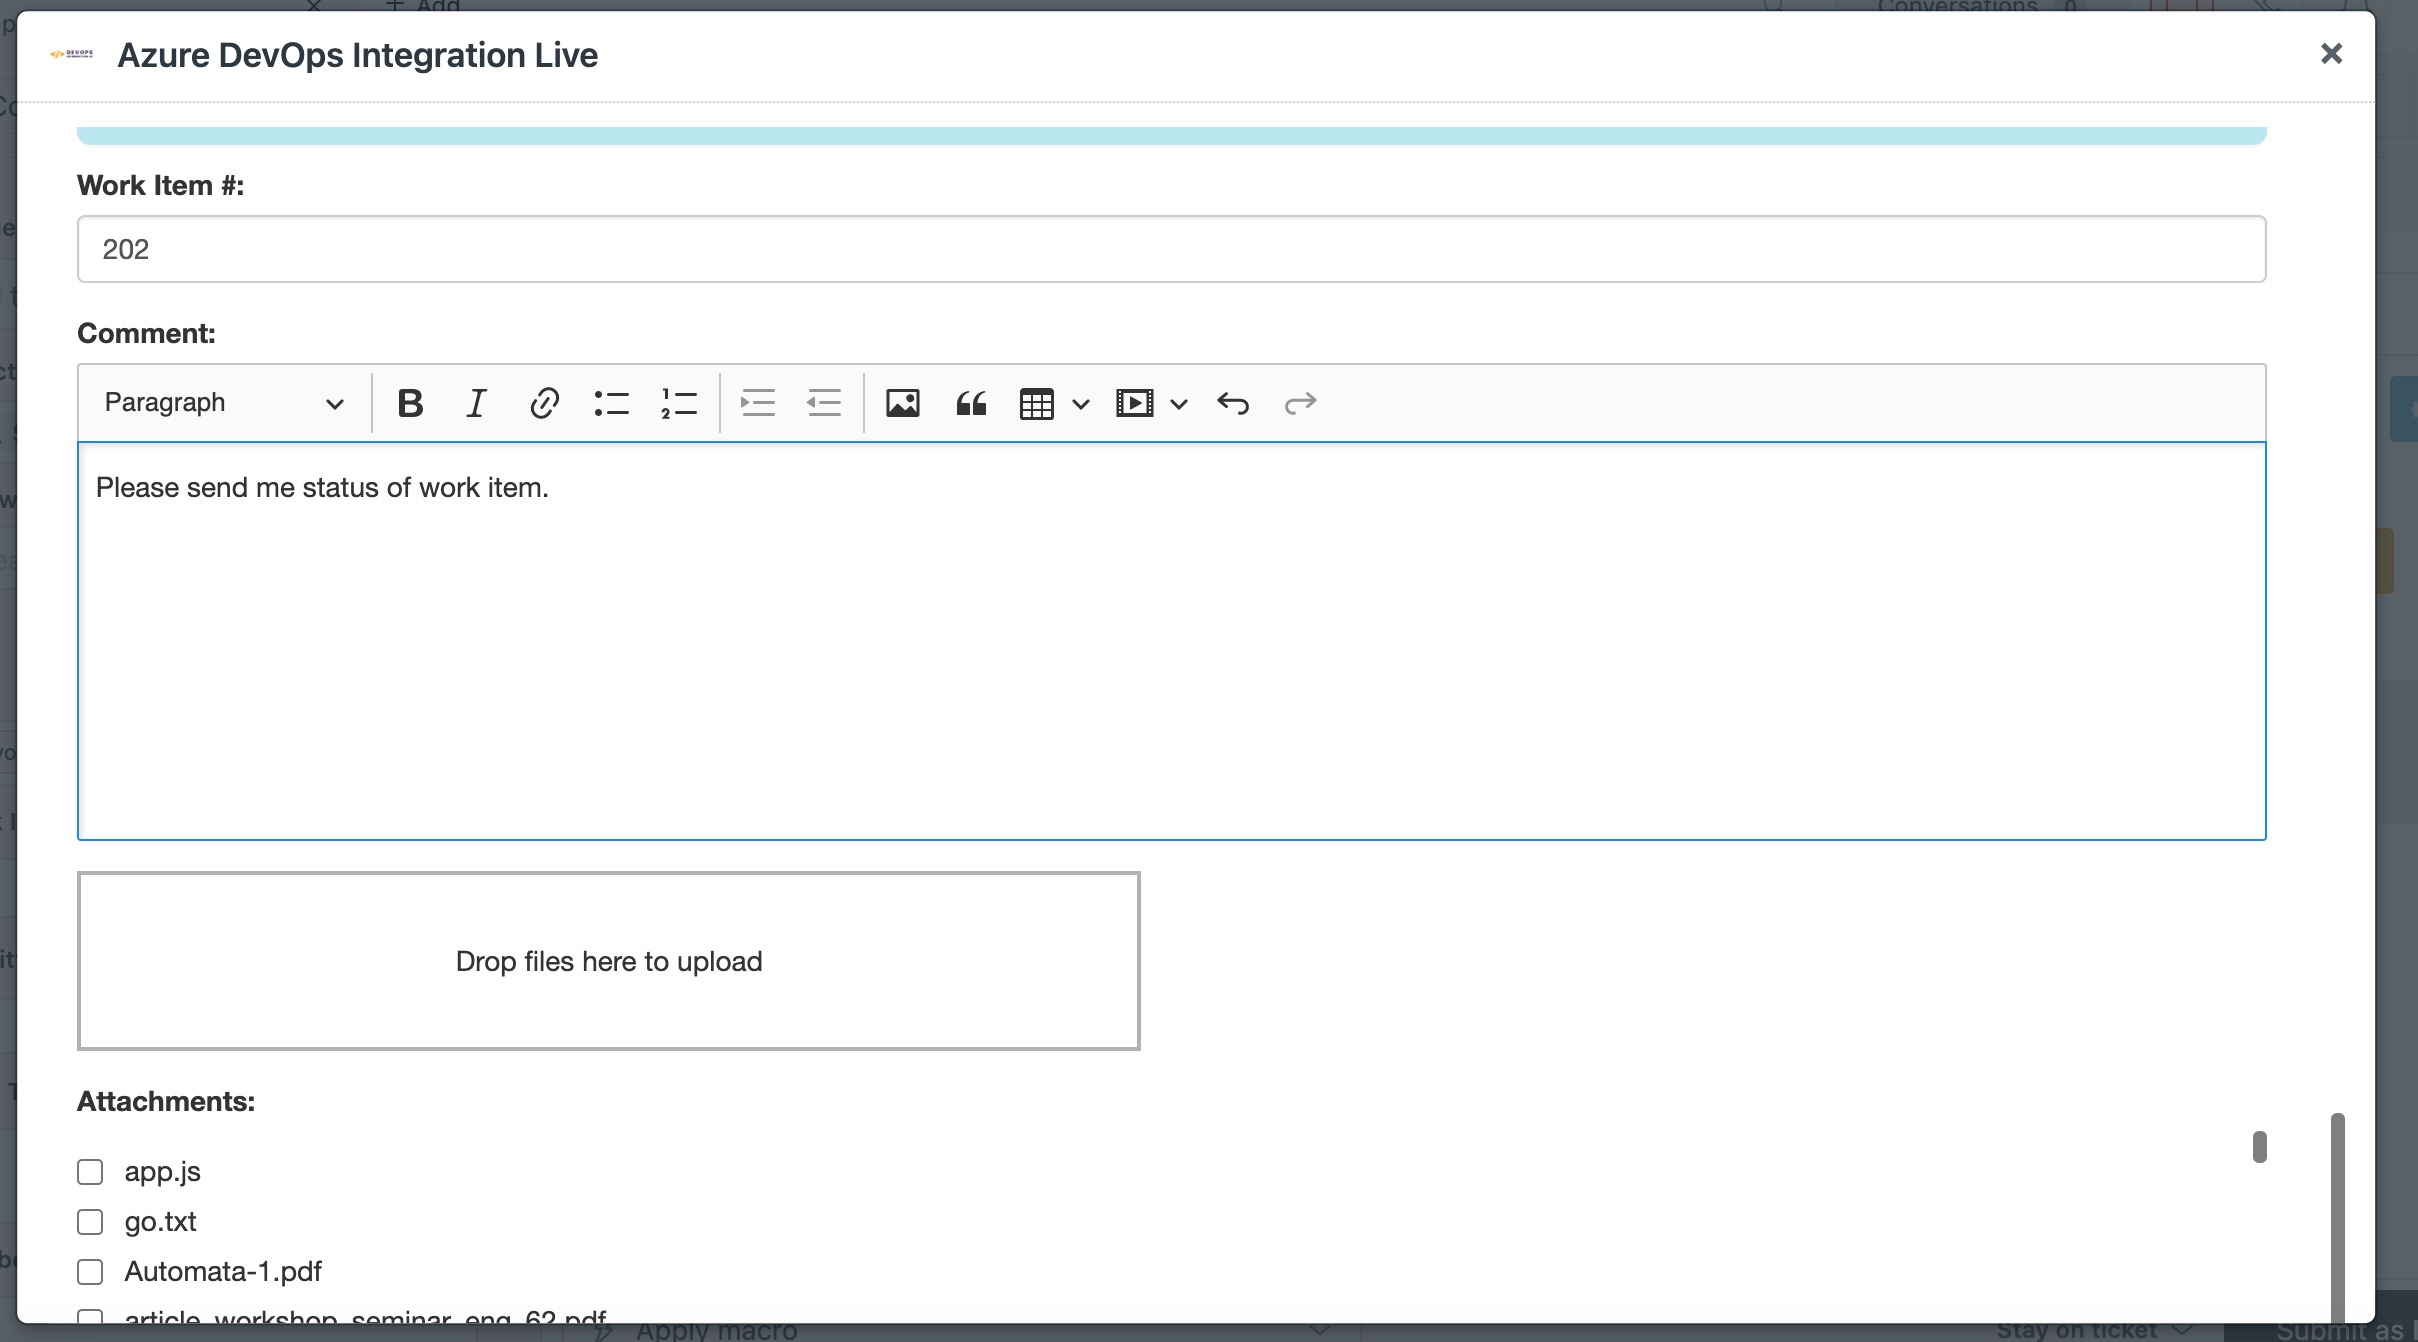
Task: Click the 'Azure DevOps Integration Live' title
Action: tap(357, 55)
